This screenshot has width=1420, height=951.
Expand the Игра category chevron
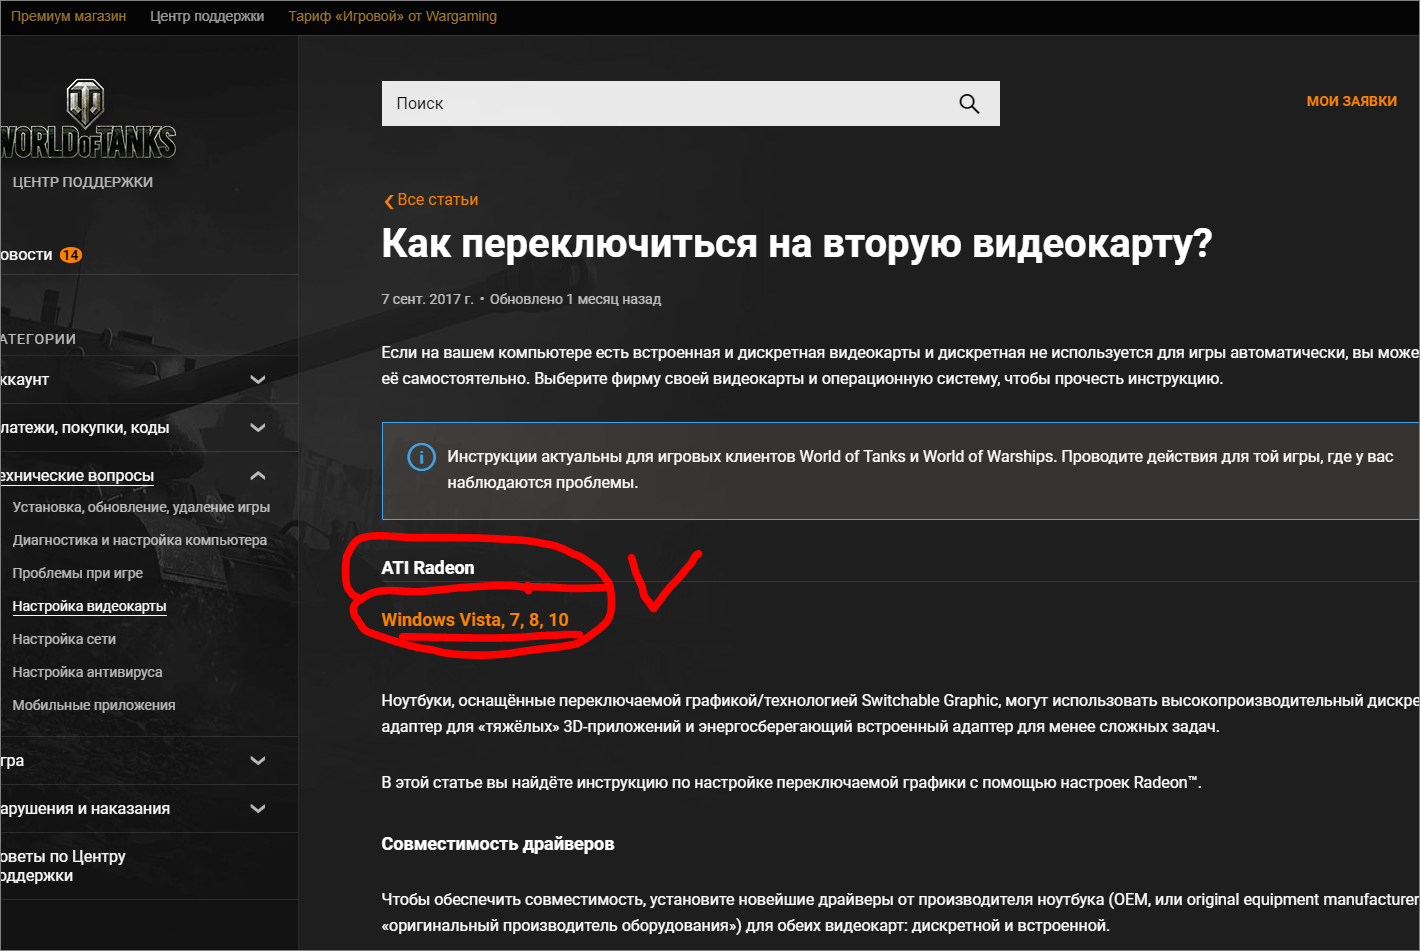[x=258, y=761]
